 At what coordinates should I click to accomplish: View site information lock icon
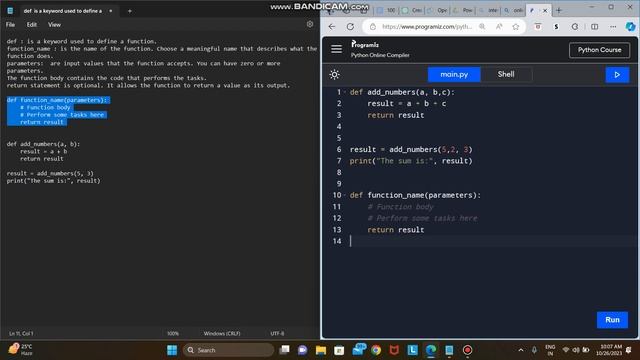[x=373, y=27]
